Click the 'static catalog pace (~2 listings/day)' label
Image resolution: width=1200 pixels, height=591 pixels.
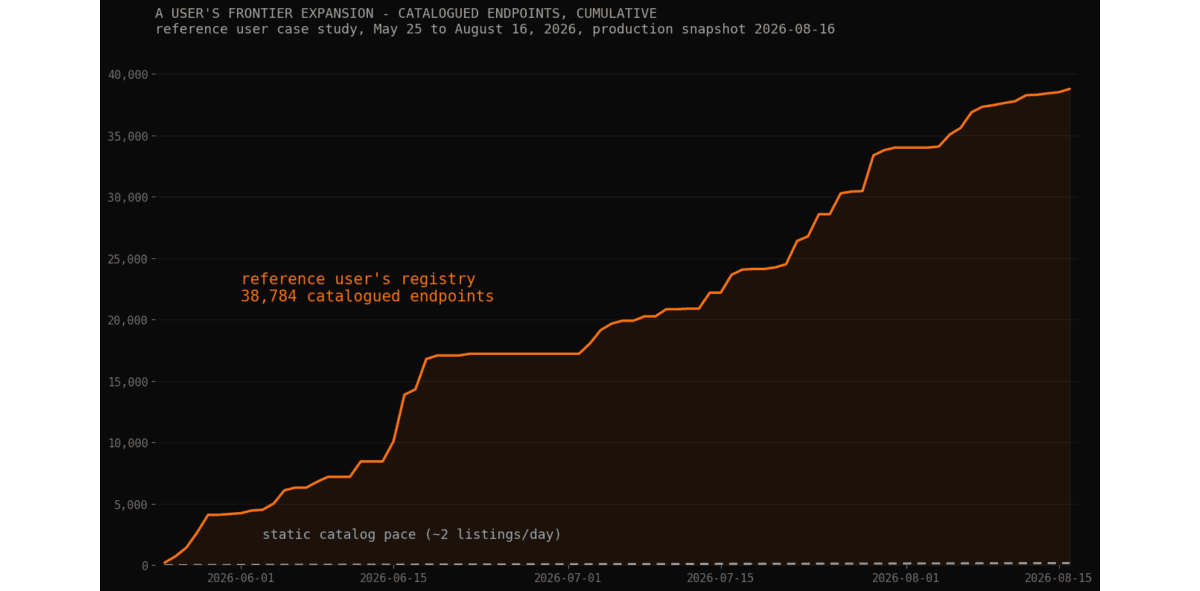(412, 535)
